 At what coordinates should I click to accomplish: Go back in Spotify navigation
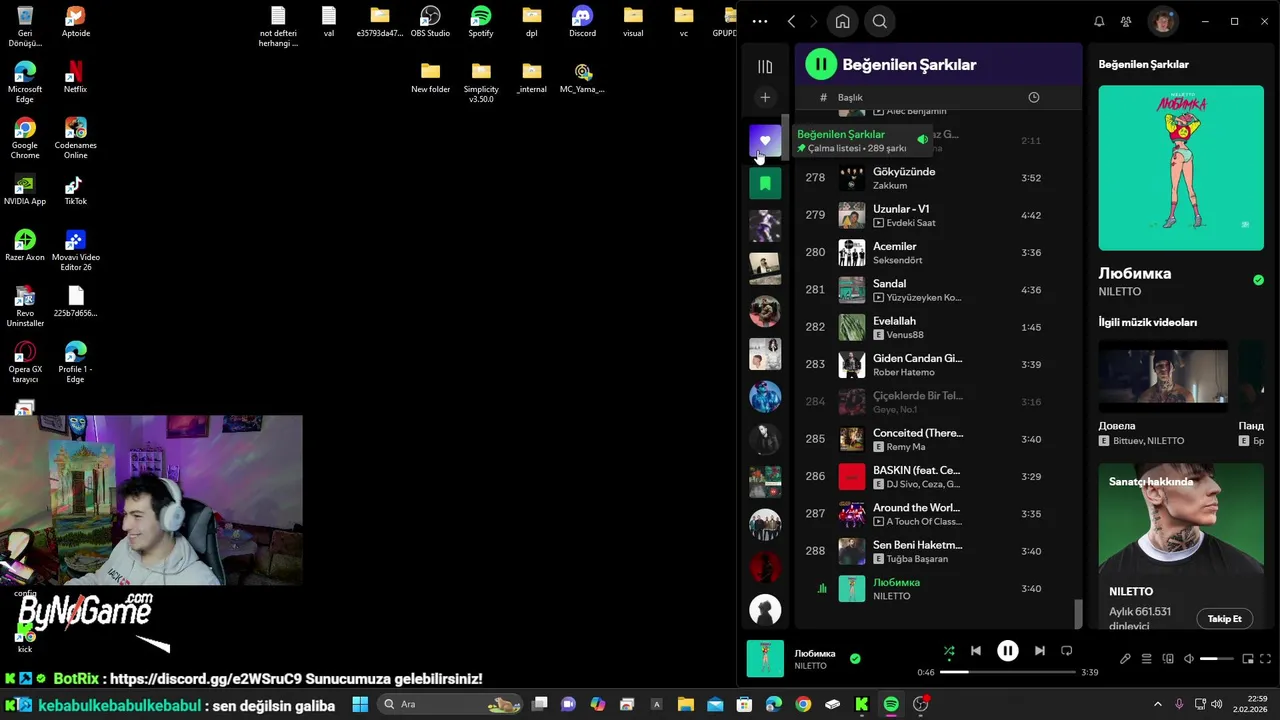pos(791,21)
